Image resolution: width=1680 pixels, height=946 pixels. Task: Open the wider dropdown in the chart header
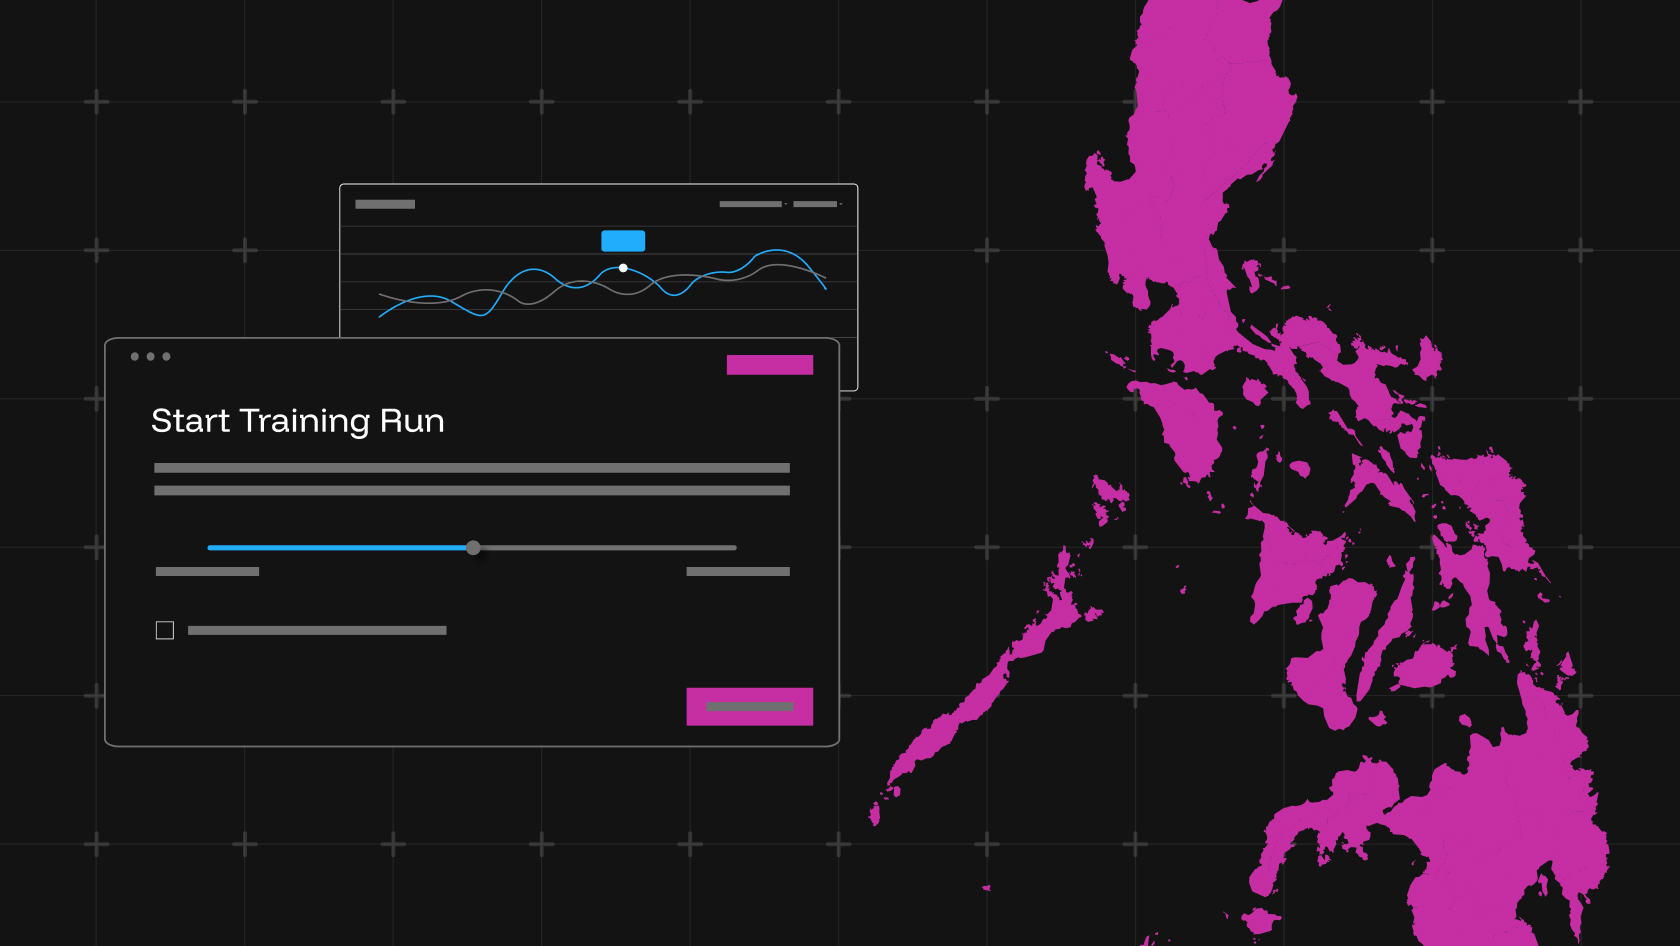(752, 204)
